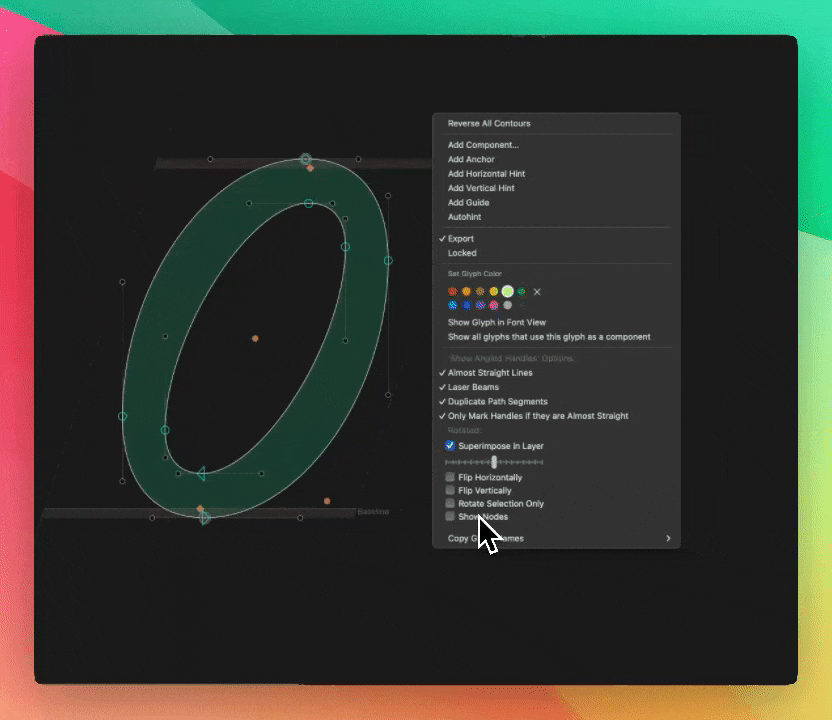
Task: Run Autohint from the menu
Action: [x=464, y=217]
